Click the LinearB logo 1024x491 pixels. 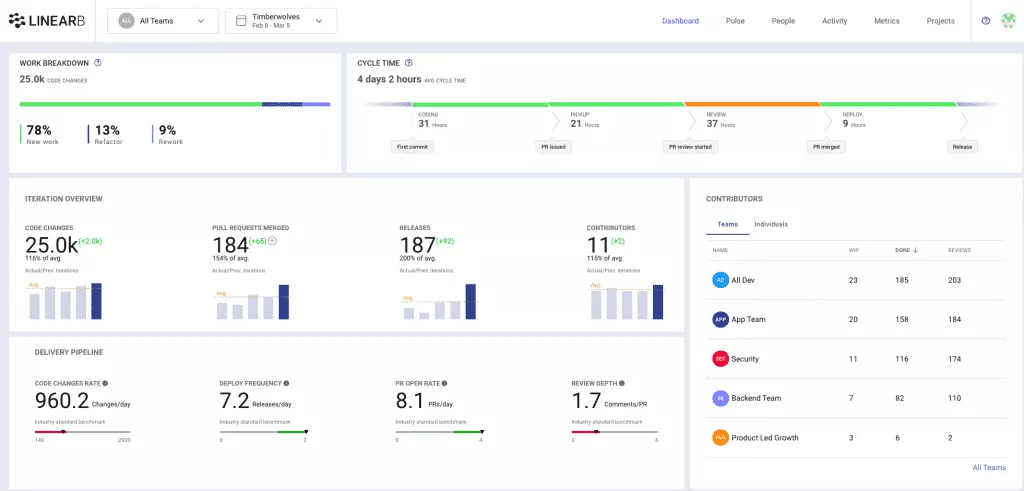(x=46, y=21)
